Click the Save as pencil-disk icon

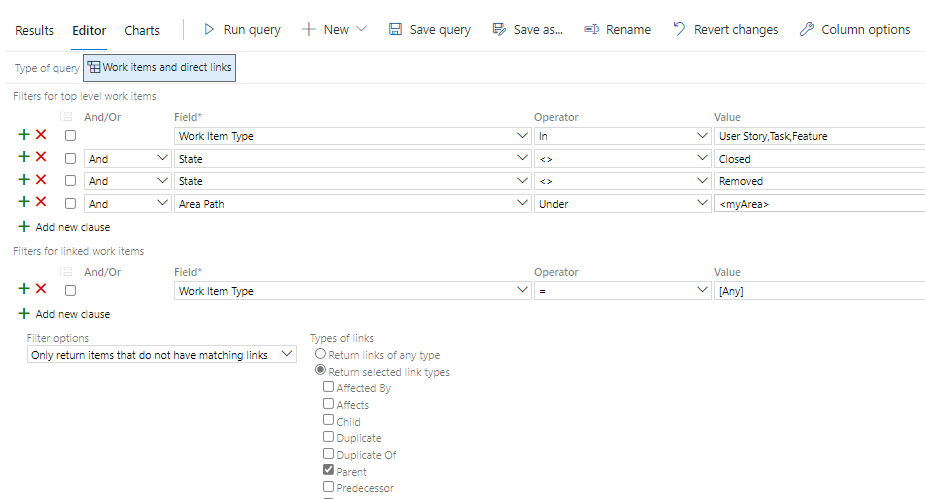[x=499, y=29]
